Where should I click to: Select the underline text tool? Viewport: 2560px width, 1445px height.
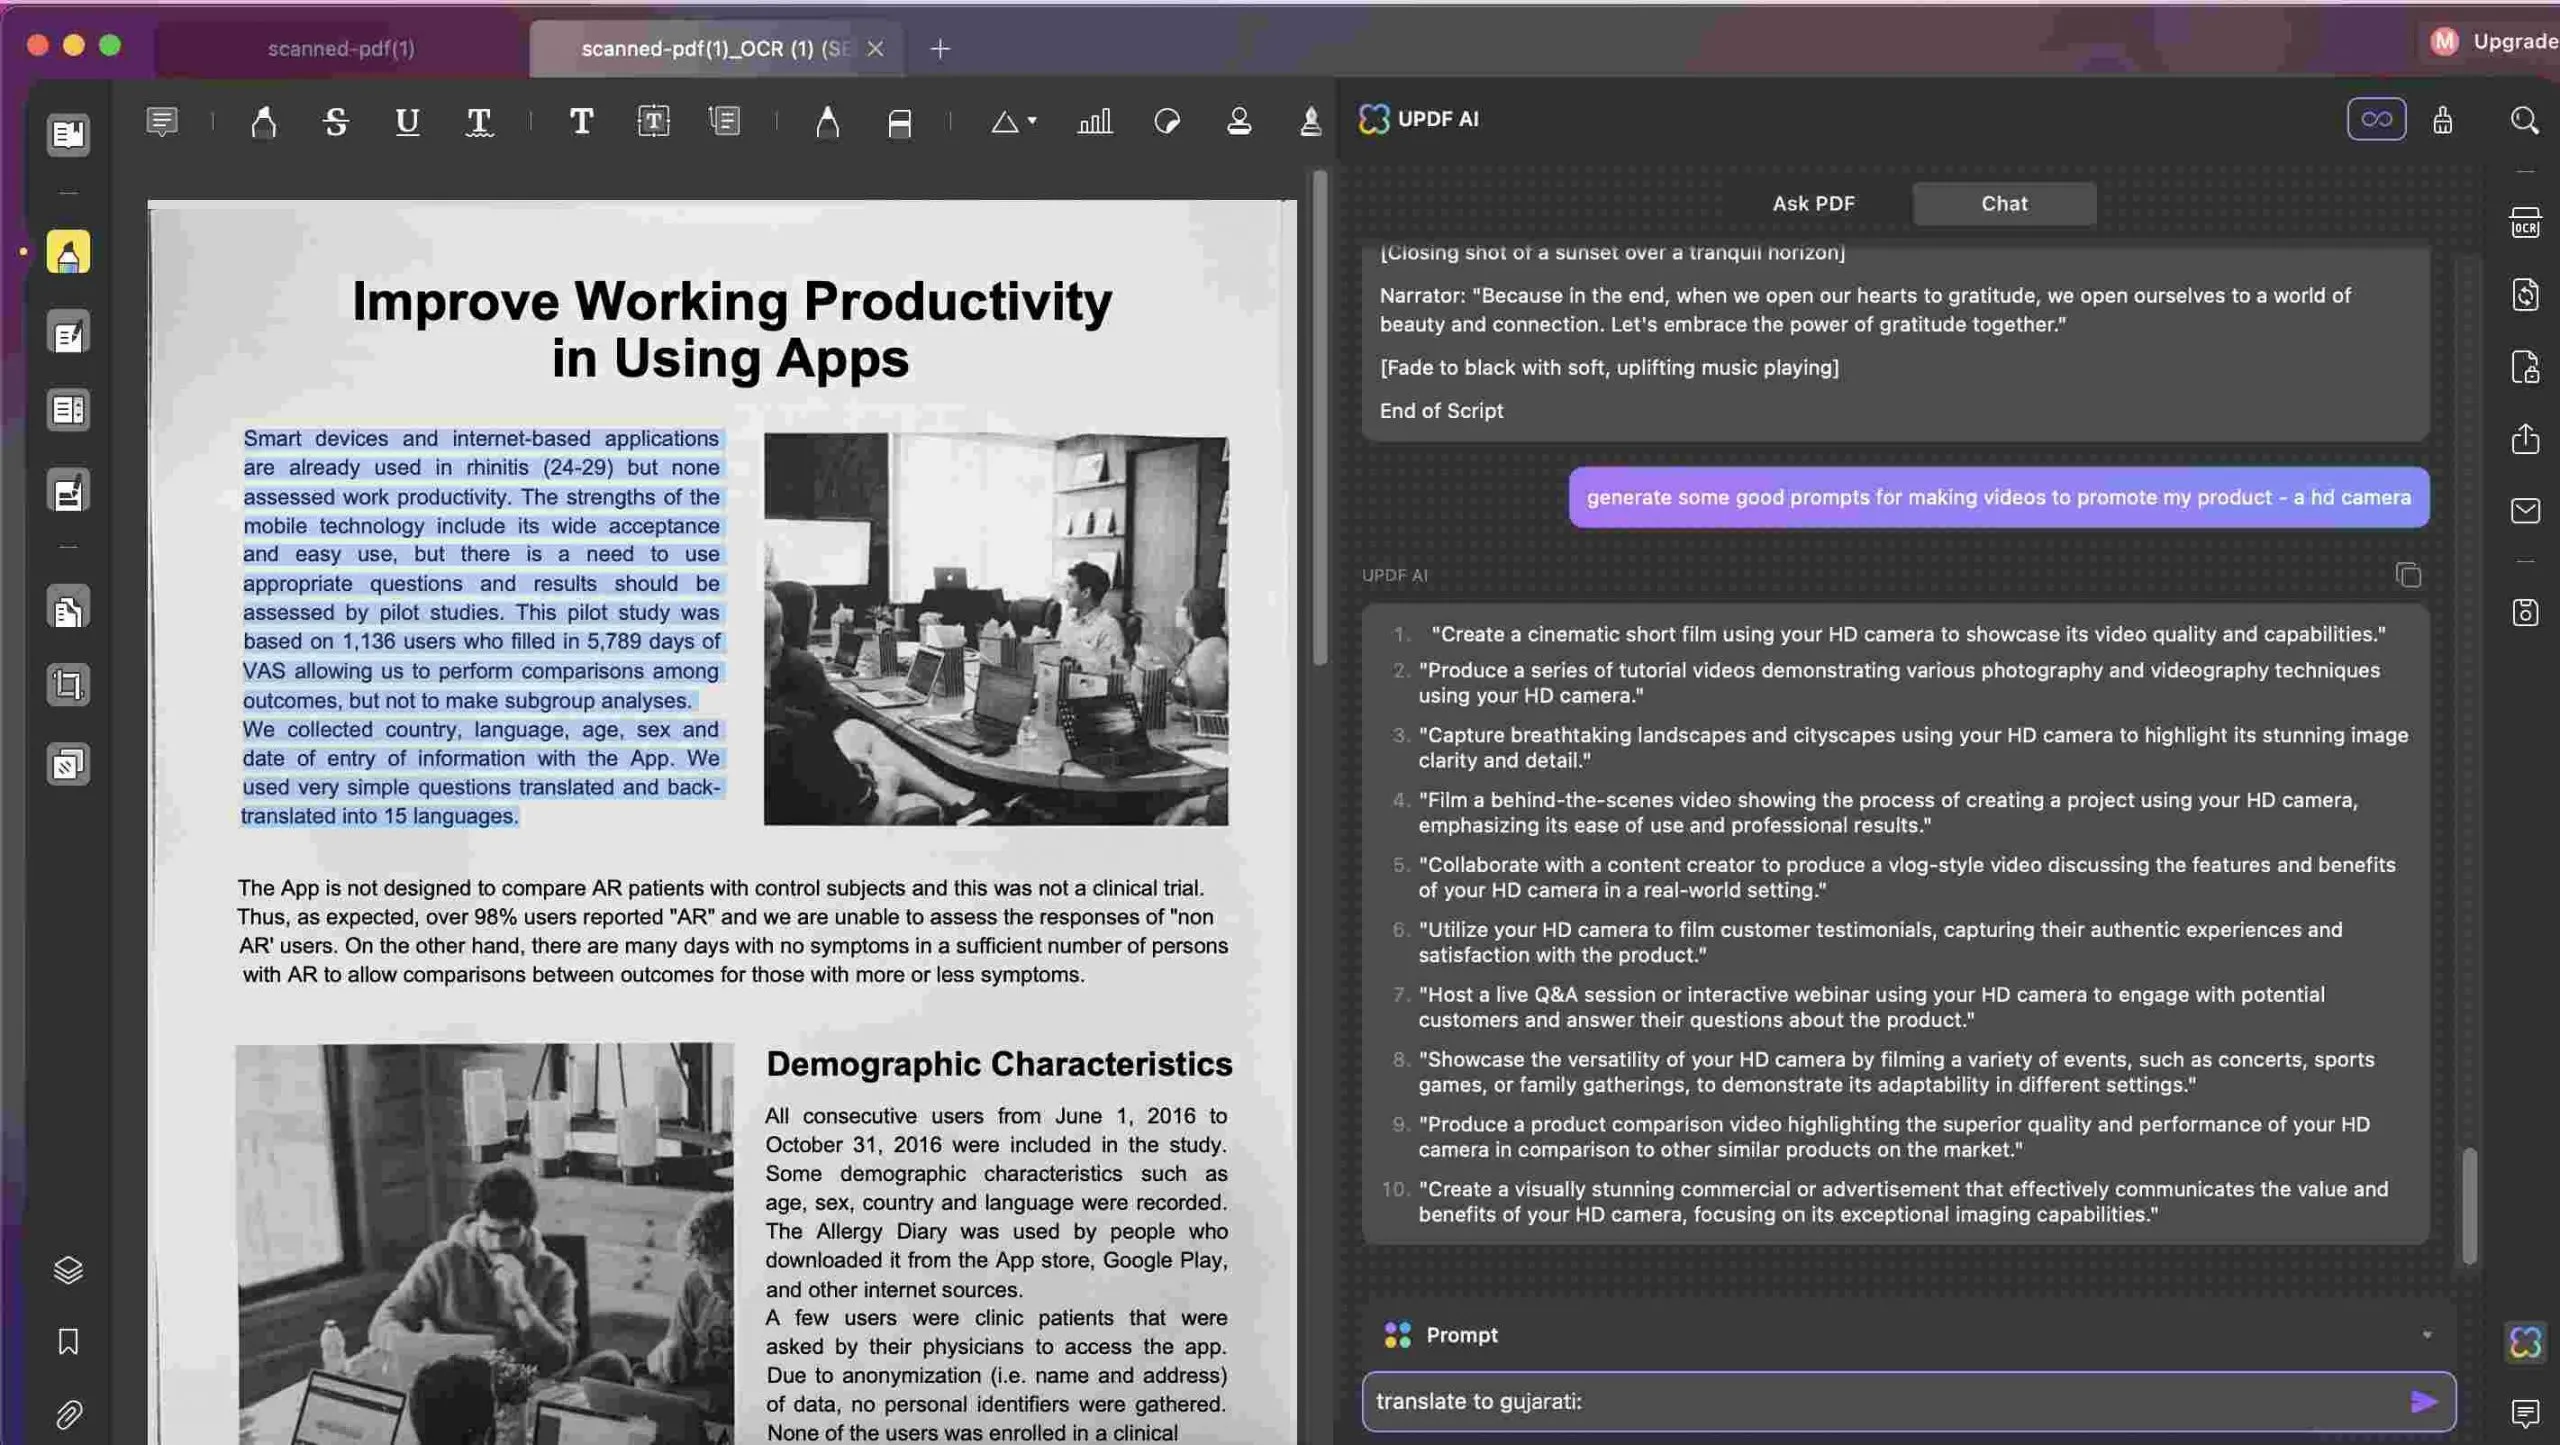(x=406, y=120)
